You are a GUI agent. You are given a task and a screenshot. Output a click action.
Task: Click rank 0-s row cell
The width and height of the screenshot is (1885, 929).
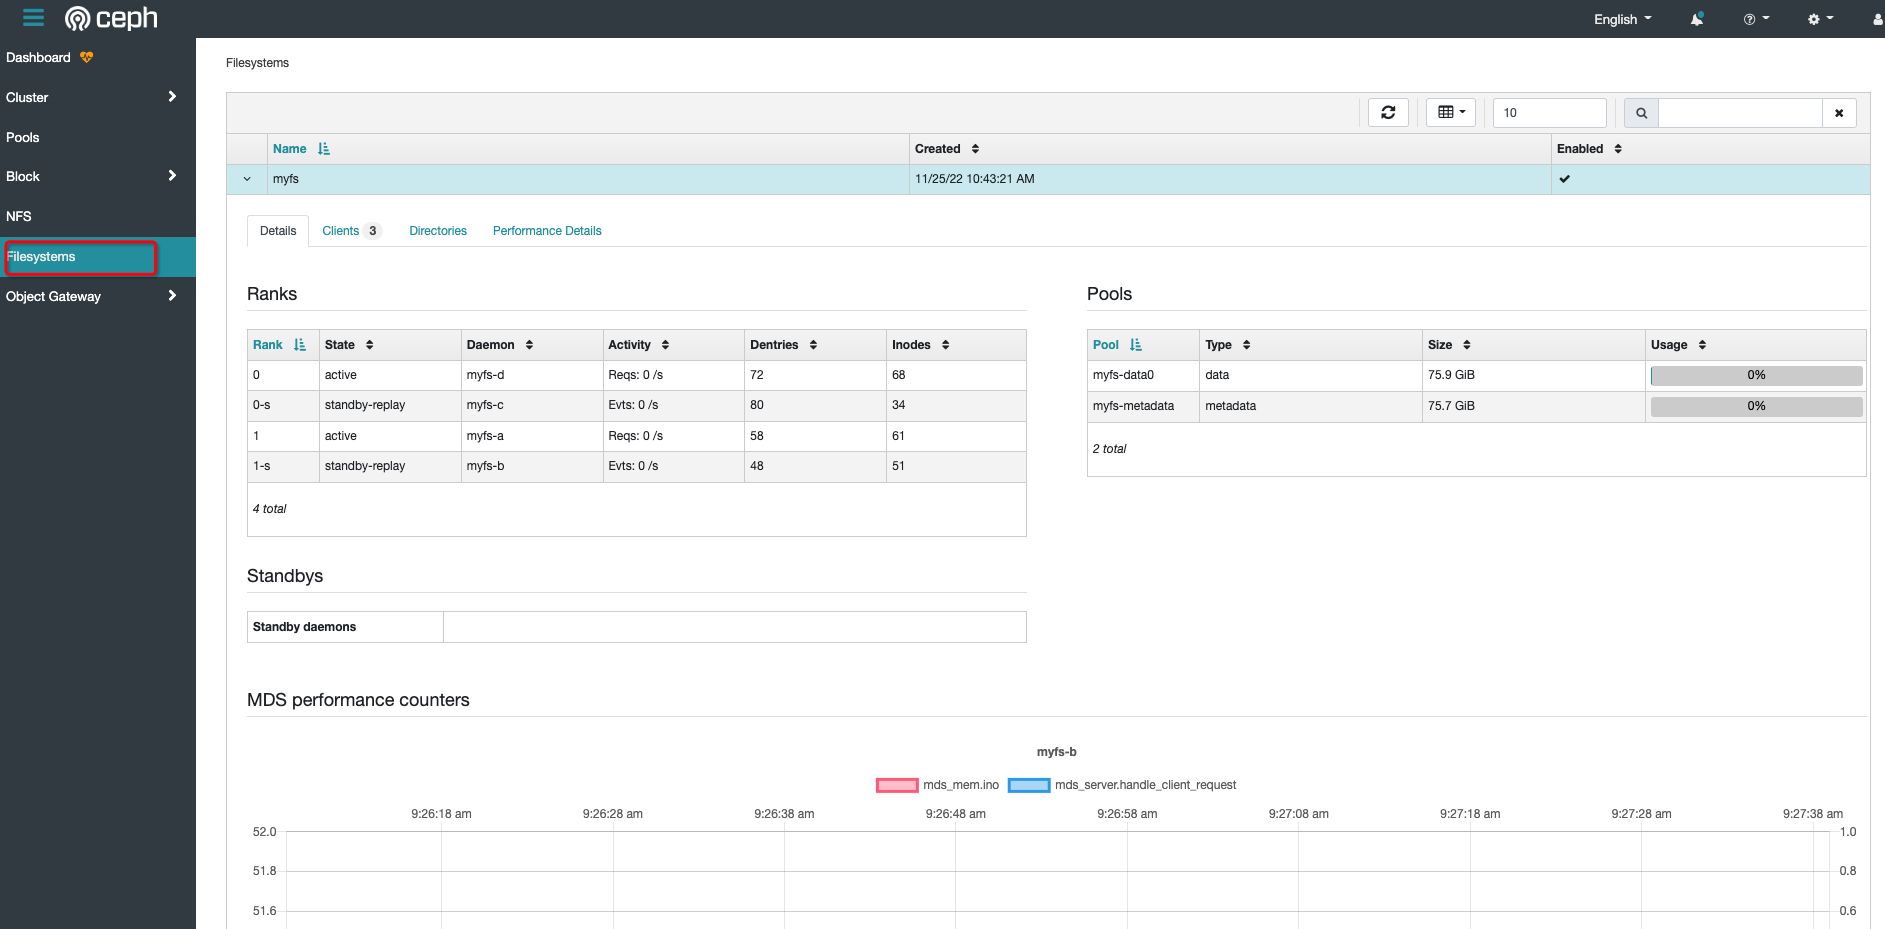tap(283, 405)
